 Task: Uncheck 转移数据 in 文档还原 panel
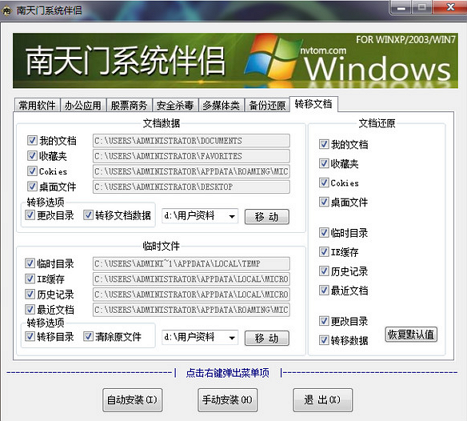pos(324,340)
